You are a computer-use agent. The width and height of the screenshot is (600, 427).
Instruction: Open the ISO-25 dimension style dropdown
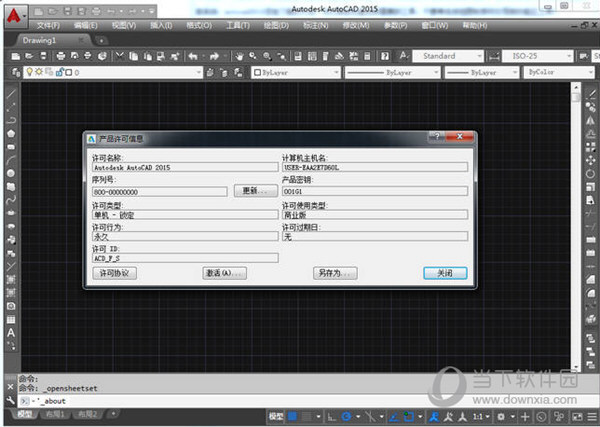(569, 56)
